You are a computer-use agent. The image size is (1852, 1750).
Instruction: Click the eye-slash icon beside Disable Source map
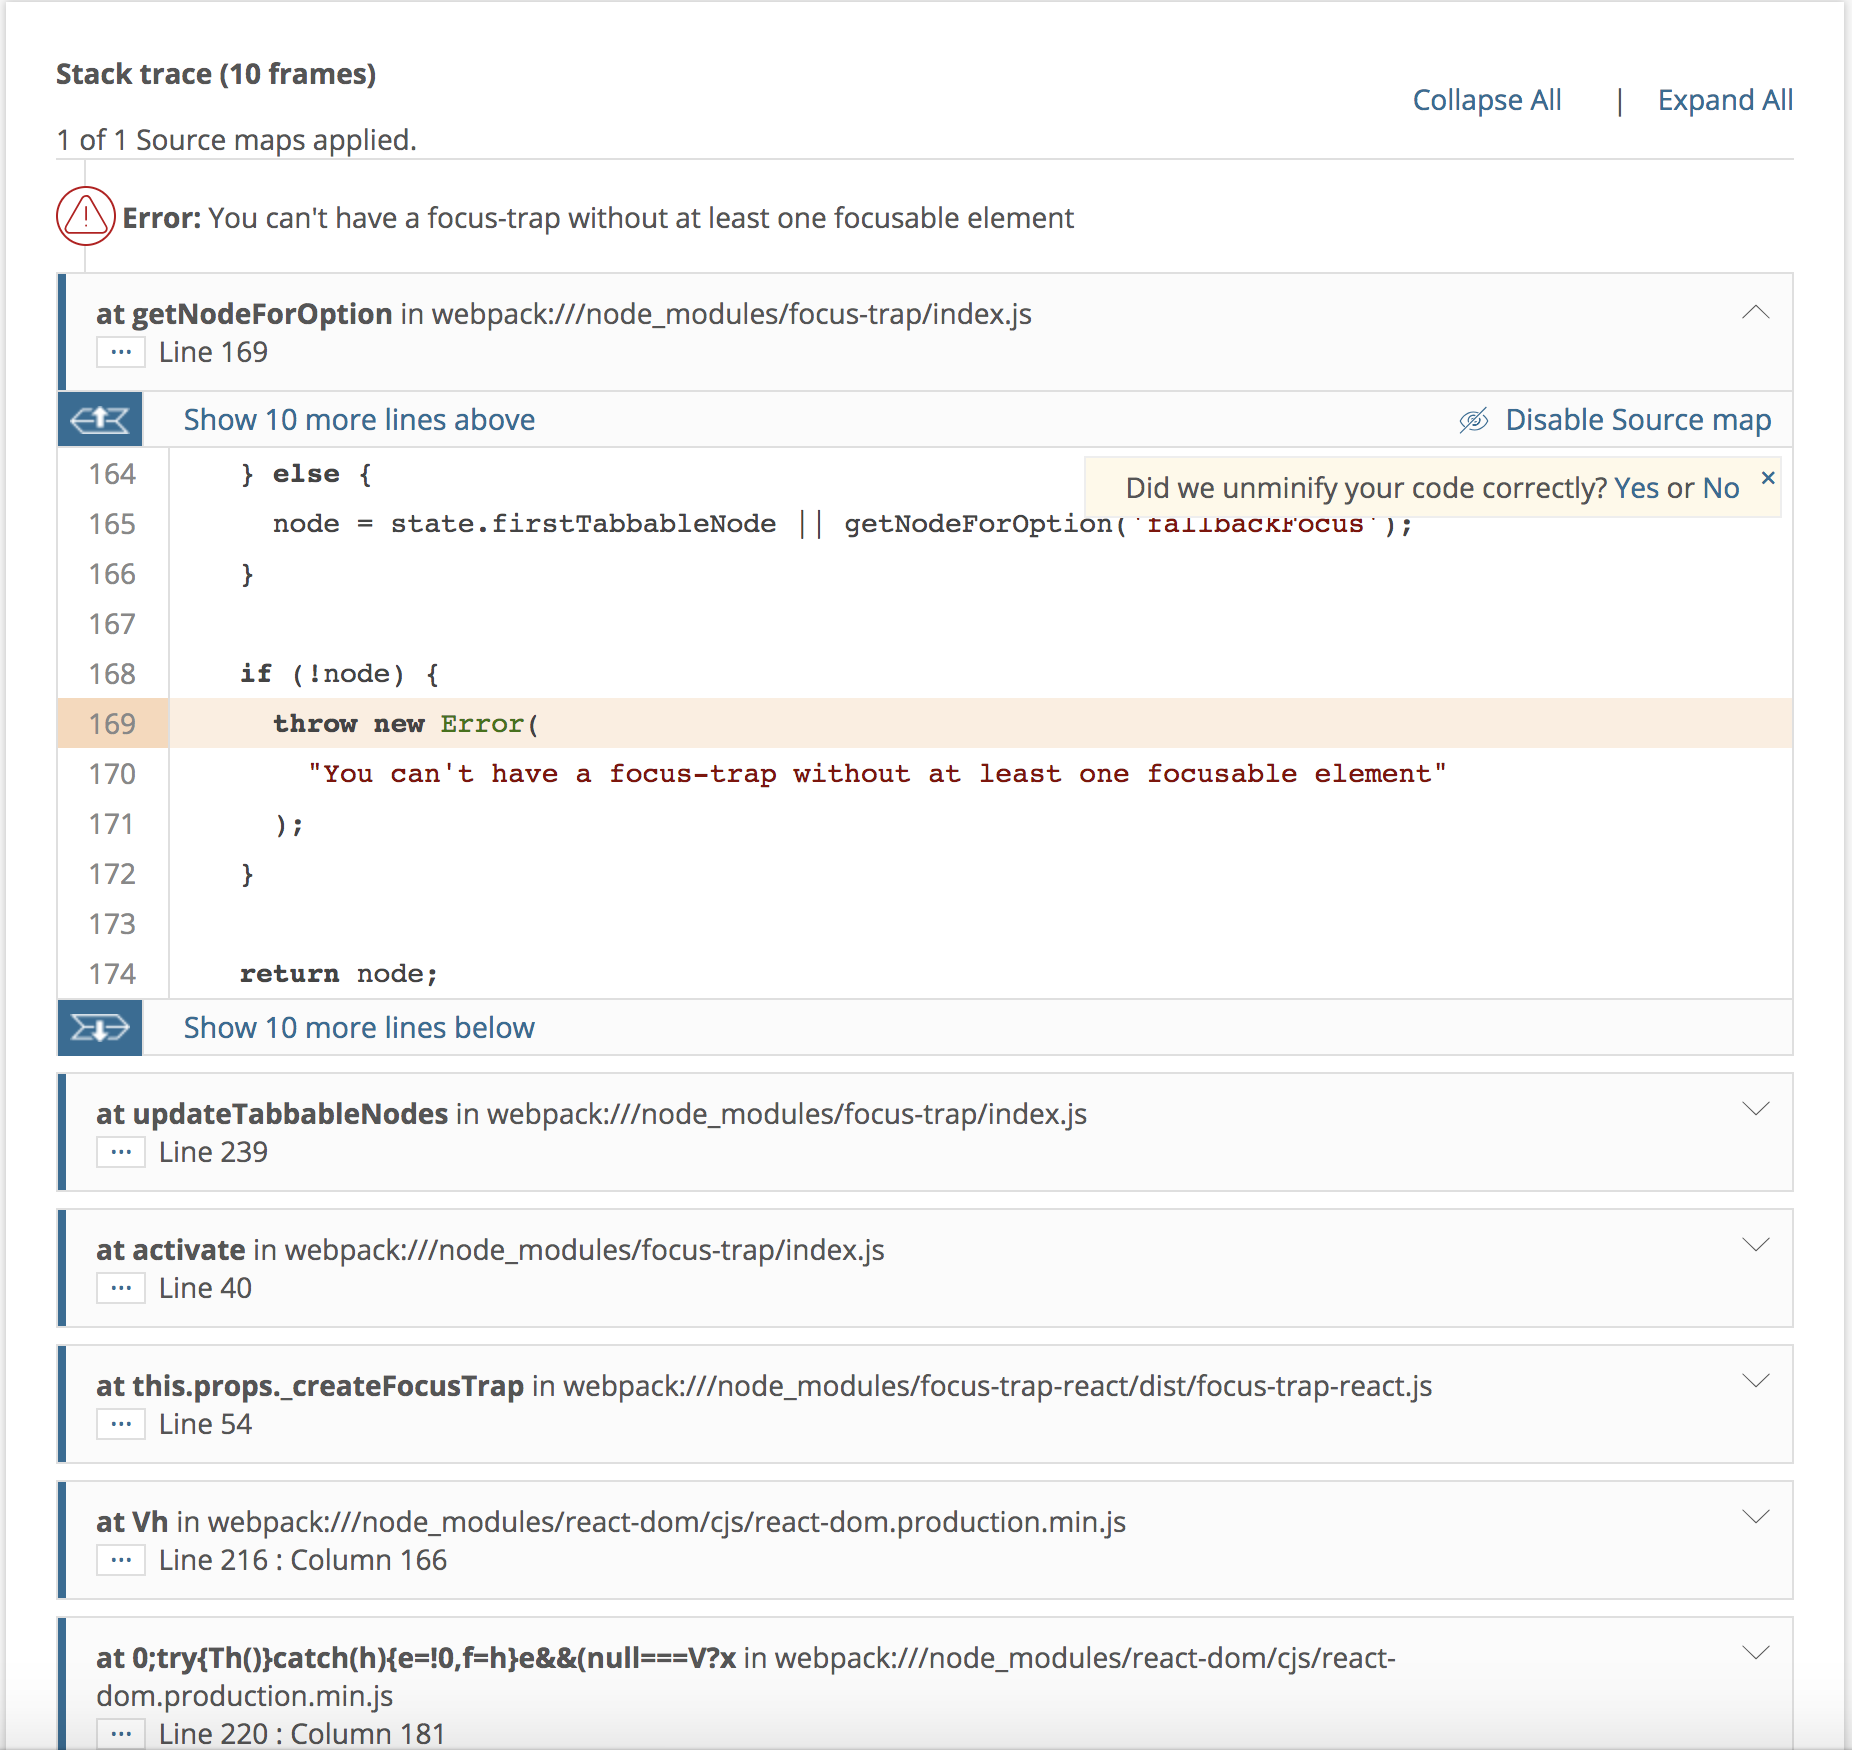1473,420
